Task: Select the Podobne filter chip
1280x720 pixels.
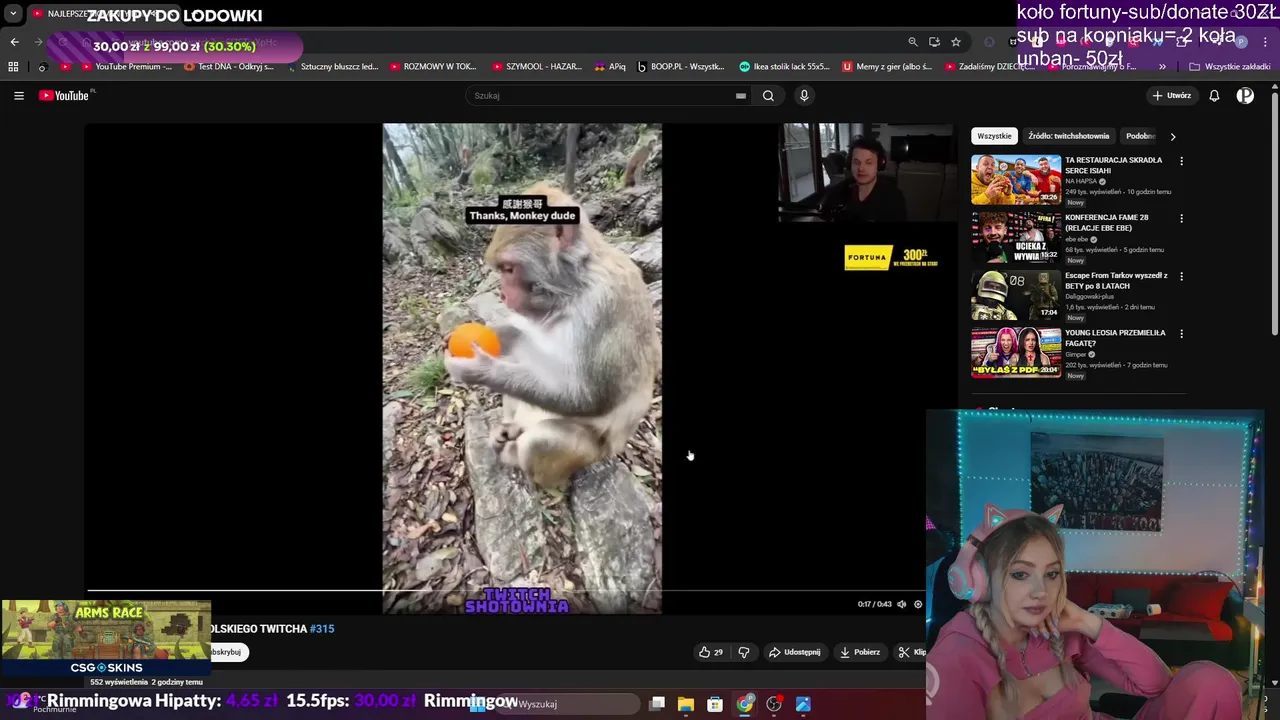Action: coord(1140,136)
